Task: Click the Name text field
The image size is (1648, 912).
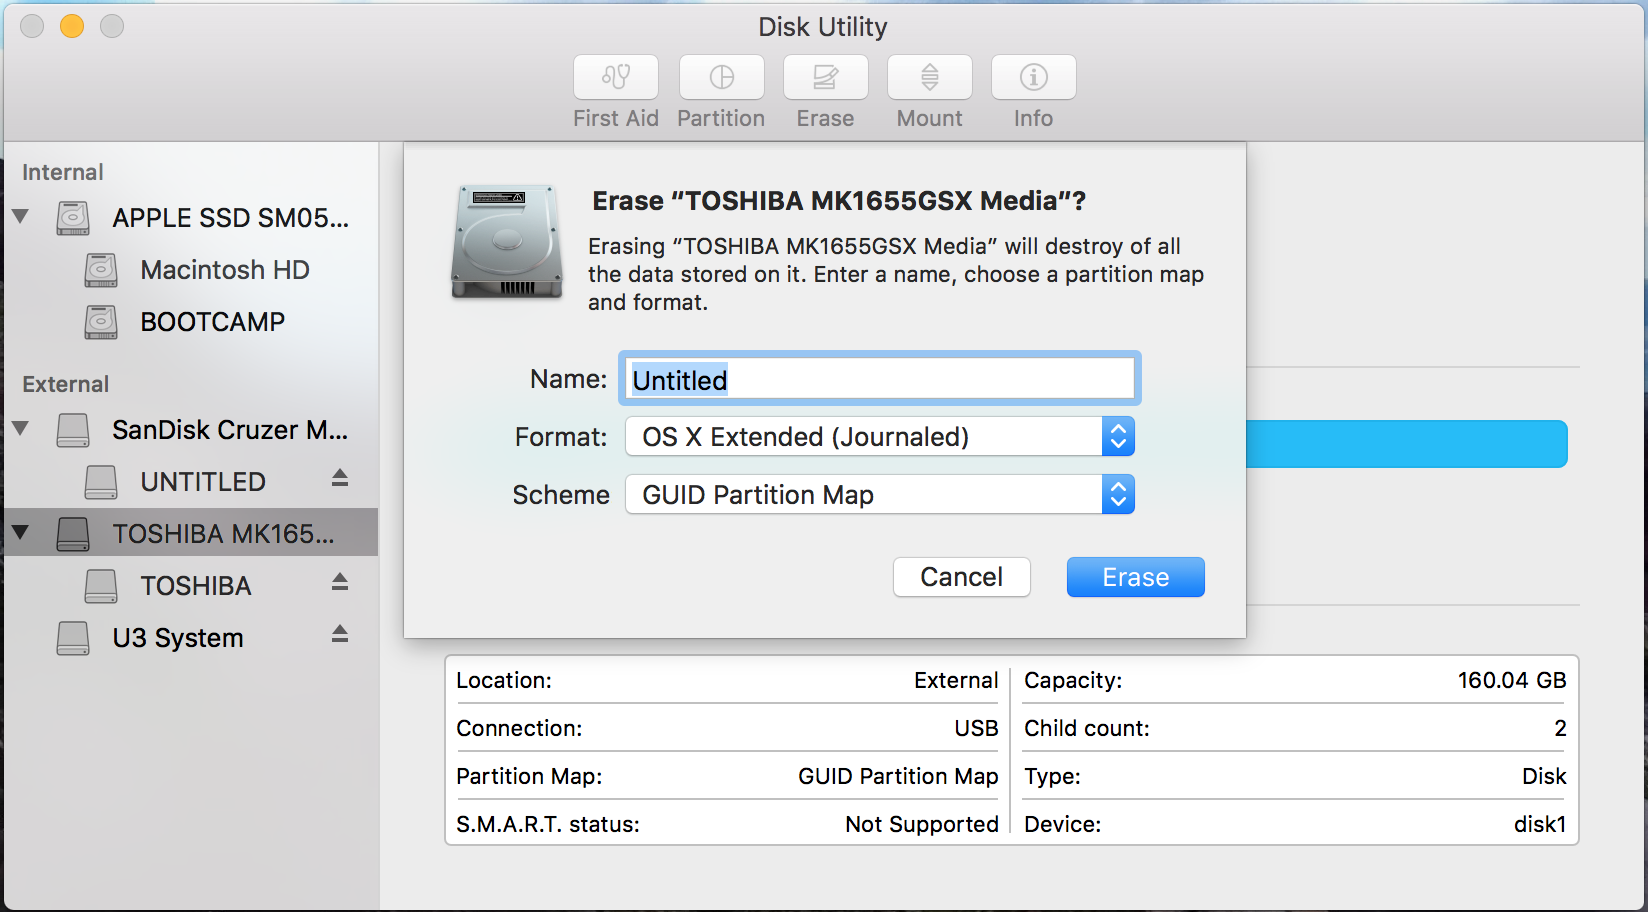Action: point(880,379)
